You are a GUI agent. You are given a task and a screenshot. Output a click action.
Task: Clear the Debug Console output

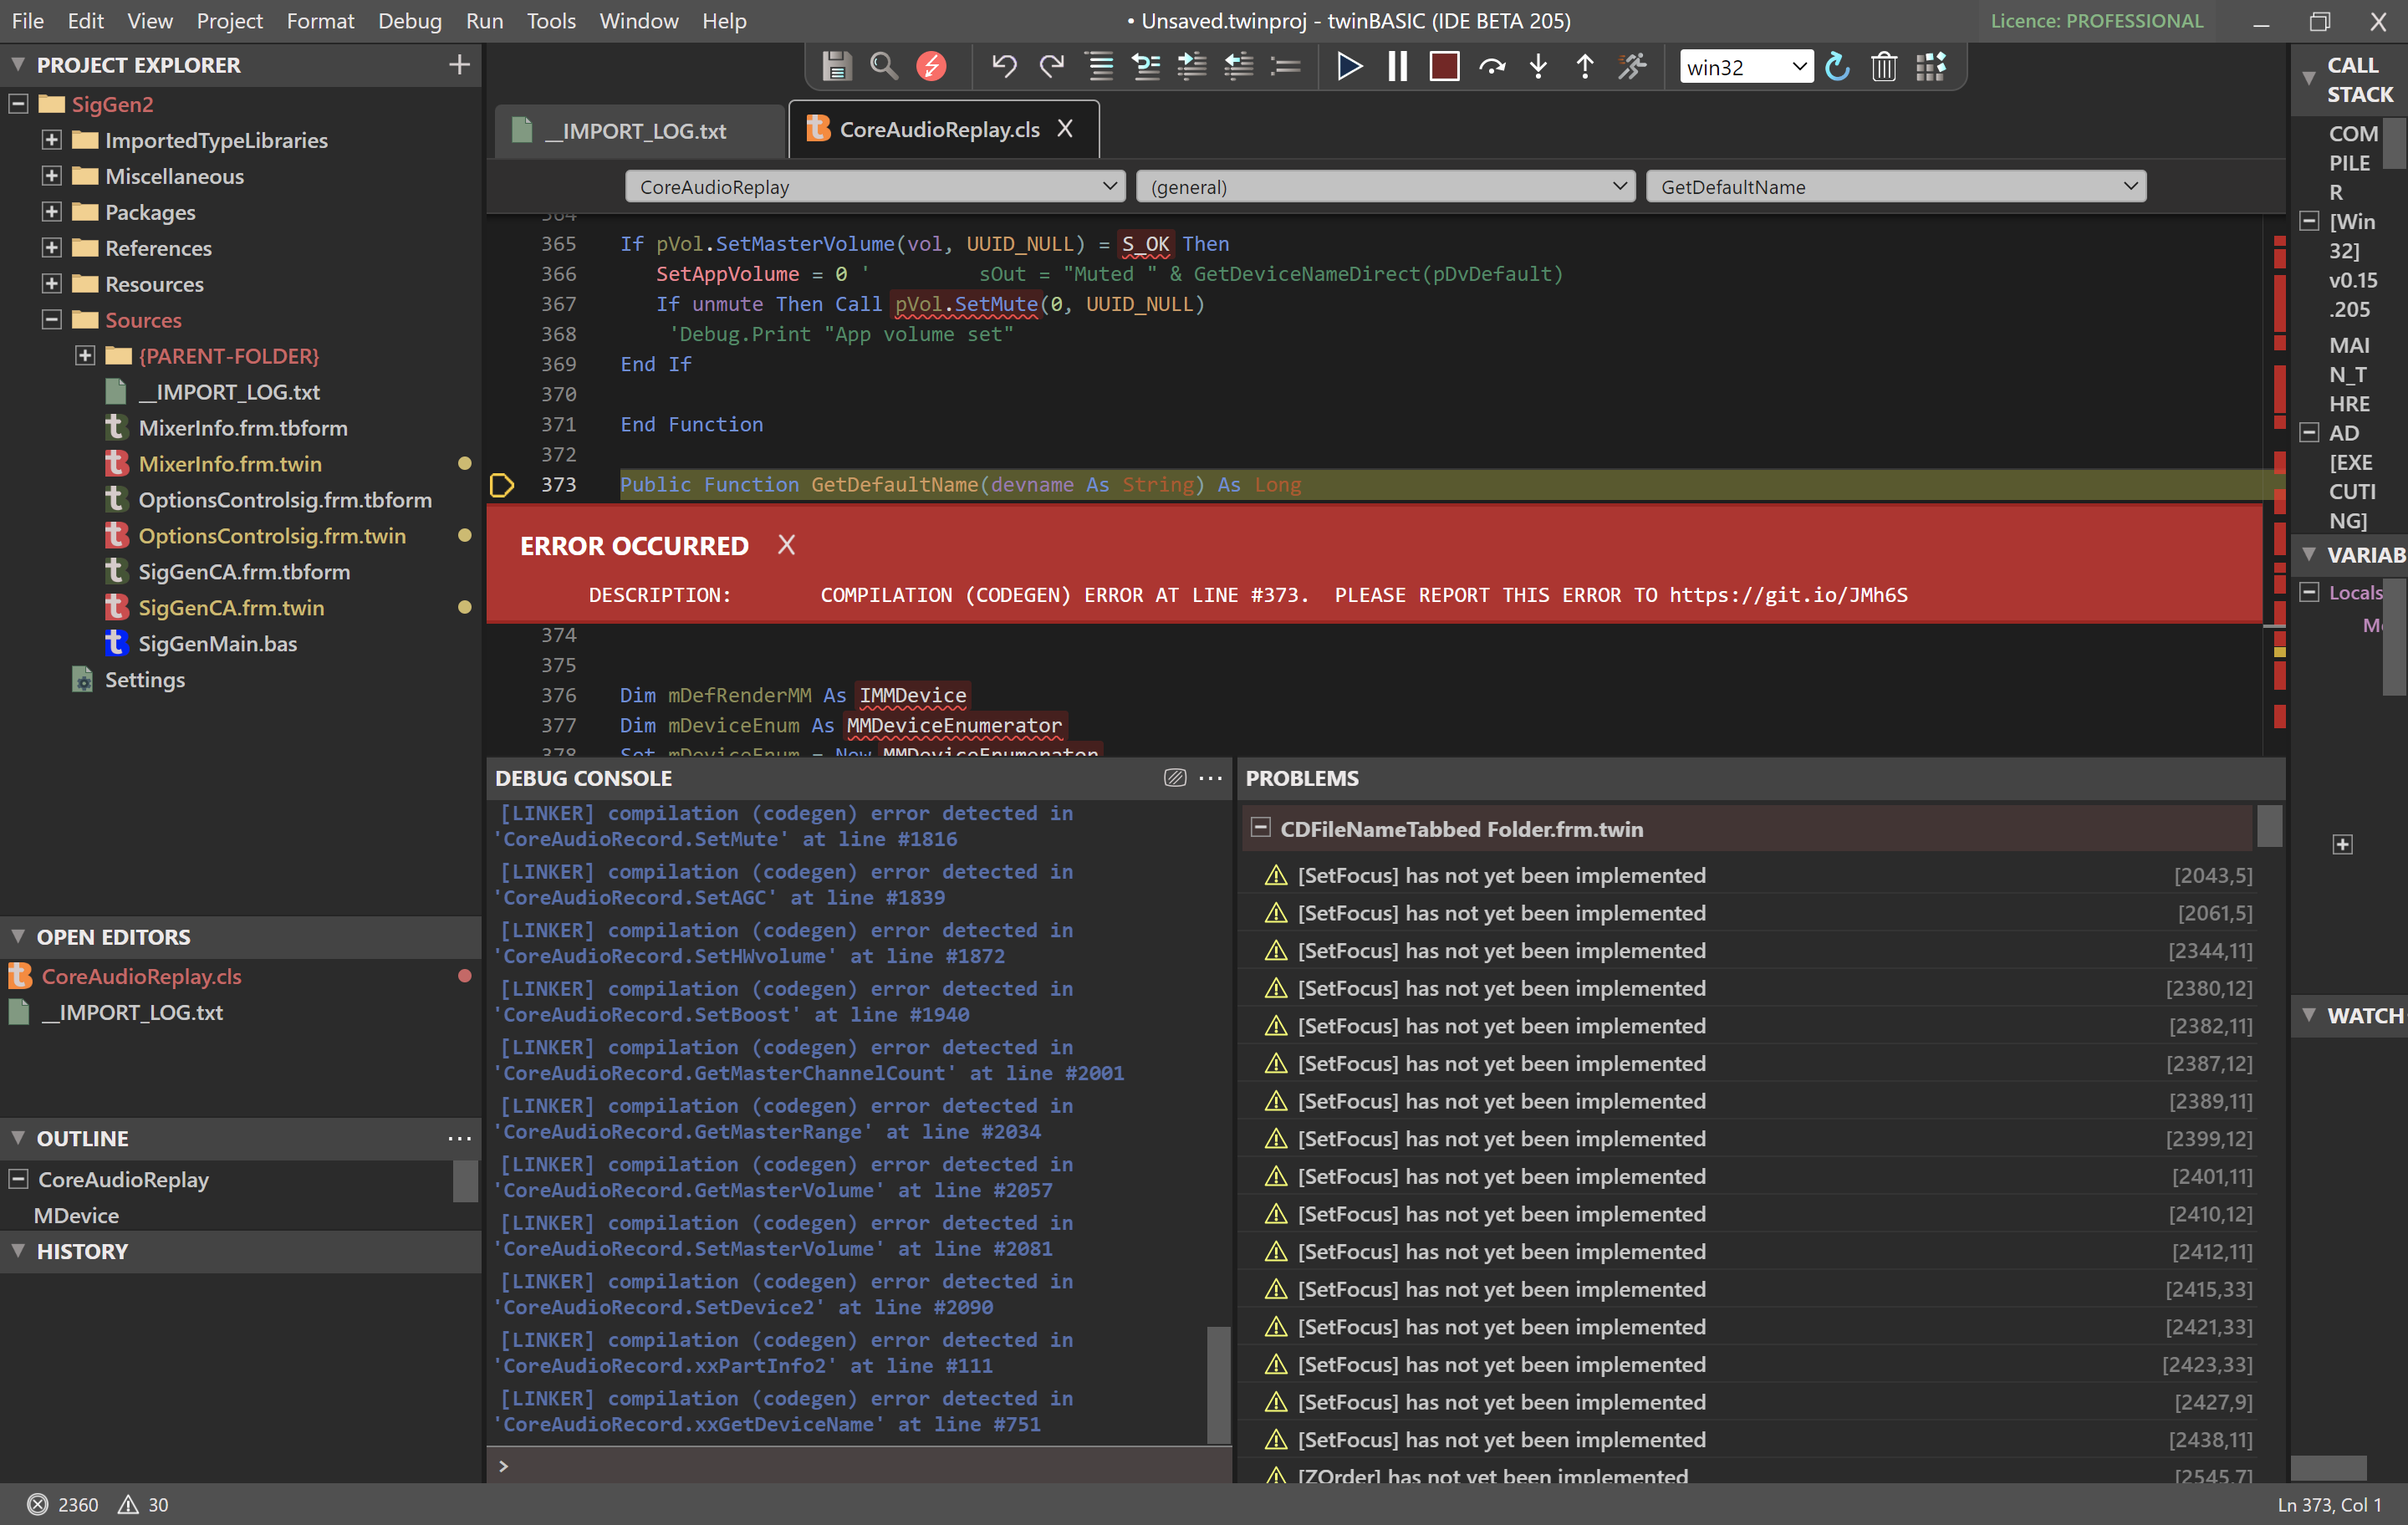[1174, 778]
